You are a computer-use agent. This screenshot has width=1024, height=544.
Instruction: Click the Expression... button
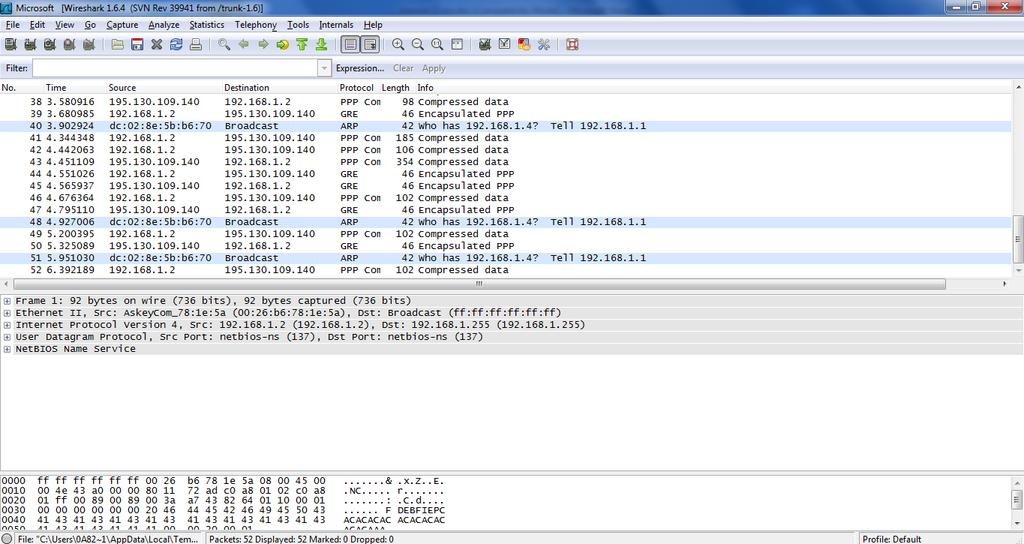360,68
